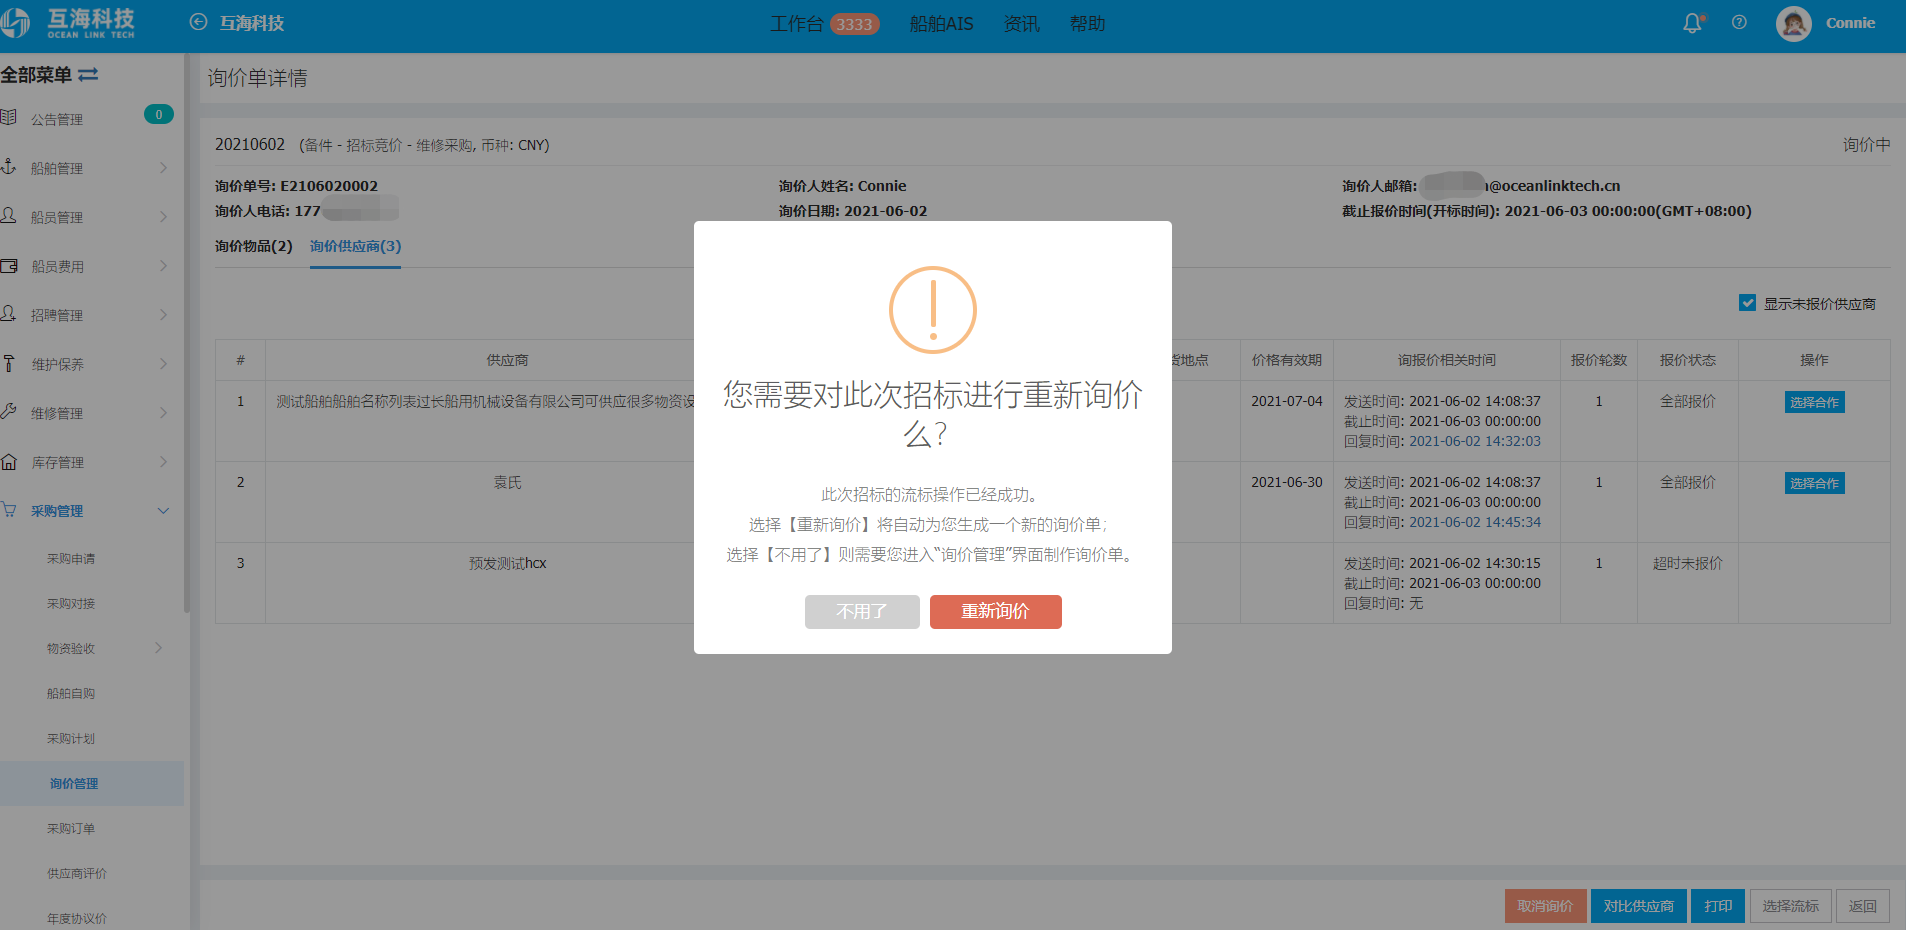
Task: Click the 对比供应商 button
Action: point(1638,906)
